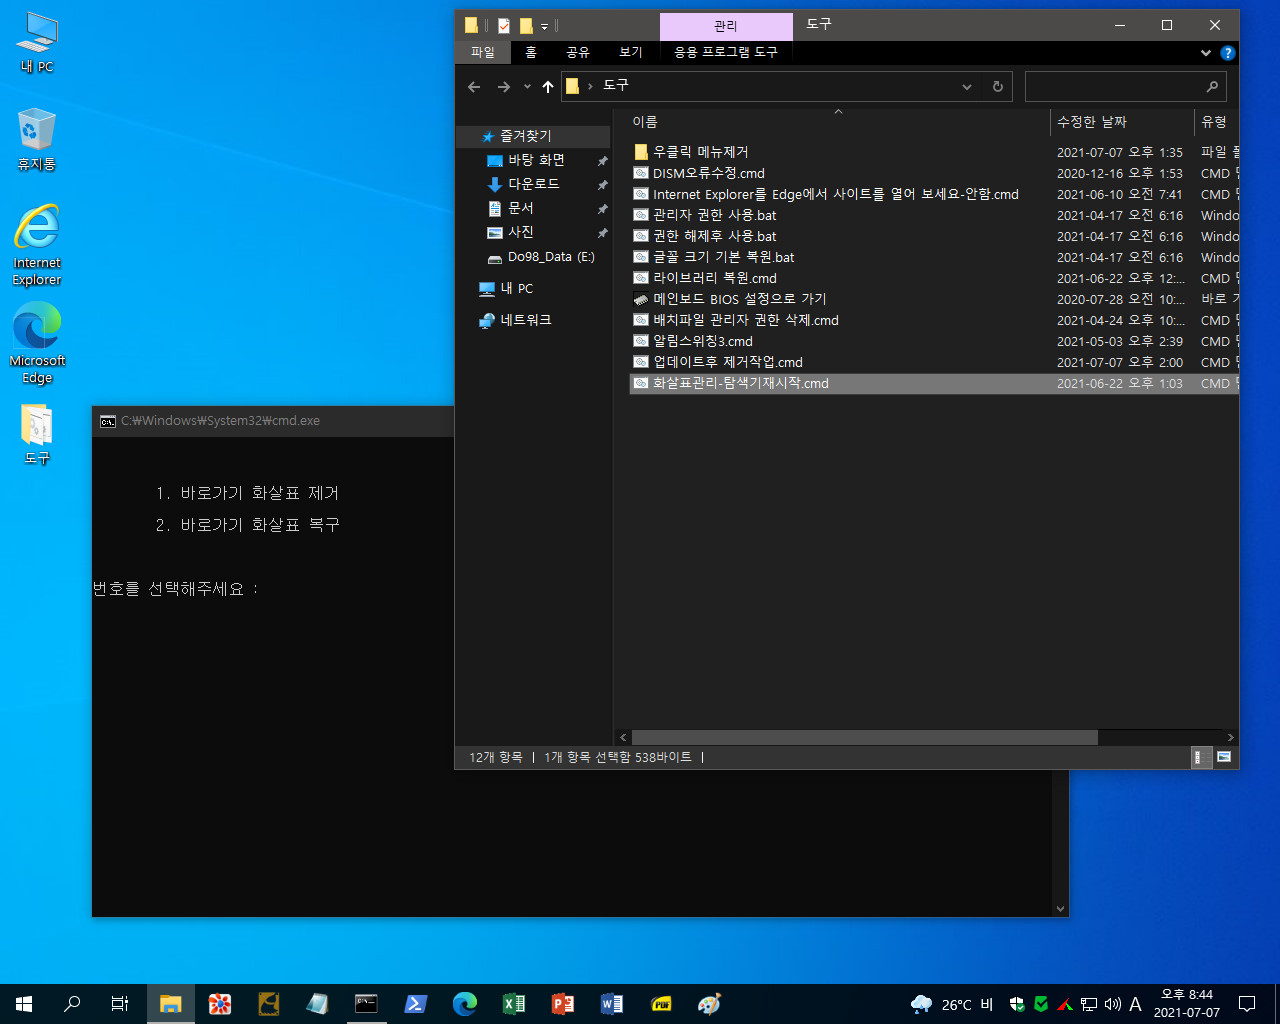Open 응용 프로그램 도구 ribbon tab
Image resolution: width=1280 pixels, height=1024 pixels.
click(726, 52)
